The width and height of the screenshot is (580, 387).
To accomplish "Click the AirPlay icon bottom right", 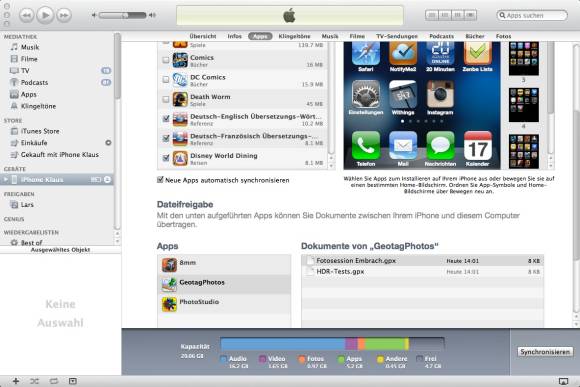I will coord(563,381).
